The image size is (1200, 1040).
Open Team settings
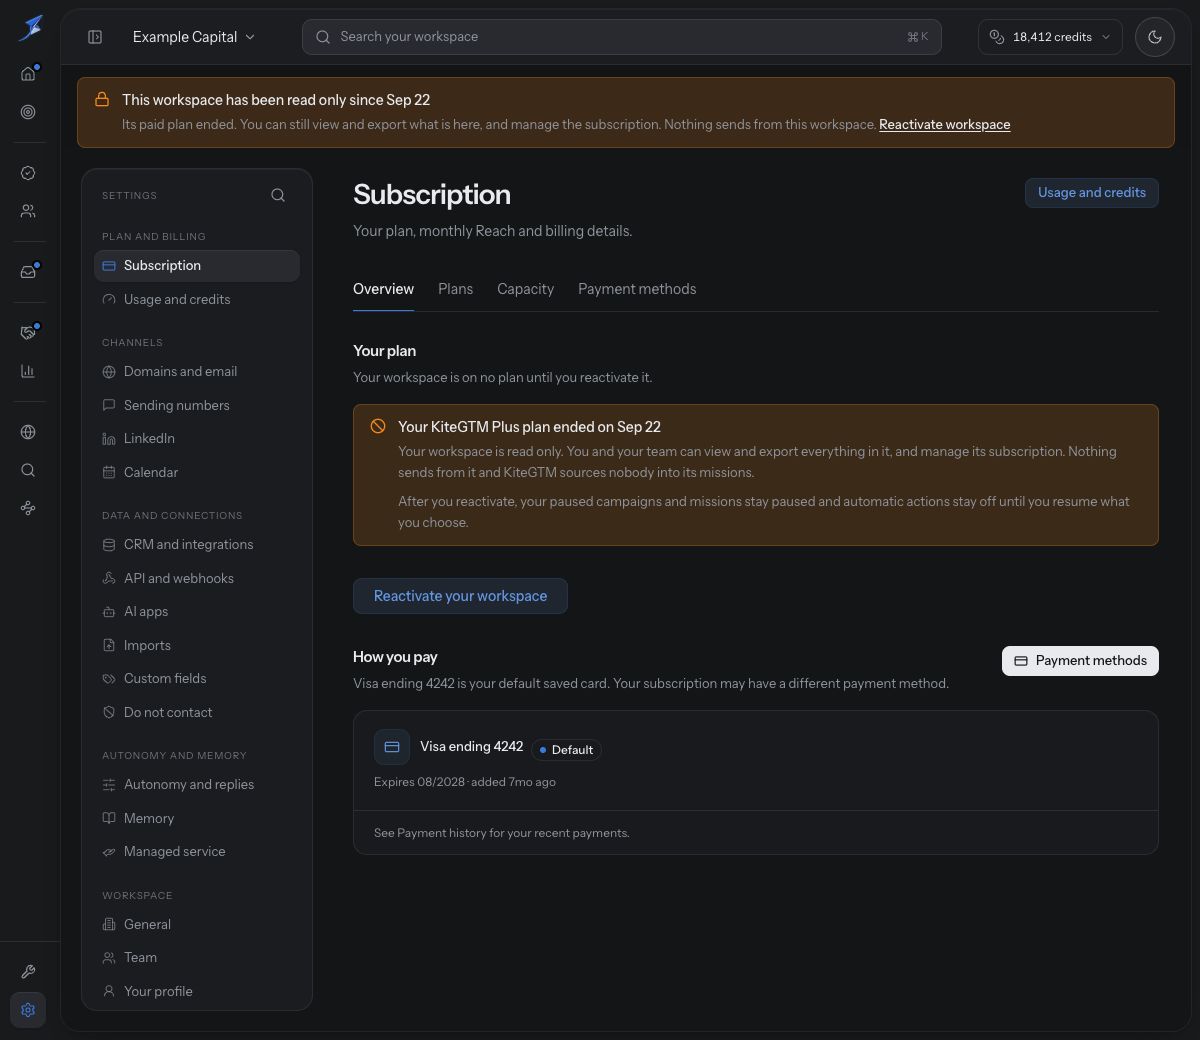(197, 958)
